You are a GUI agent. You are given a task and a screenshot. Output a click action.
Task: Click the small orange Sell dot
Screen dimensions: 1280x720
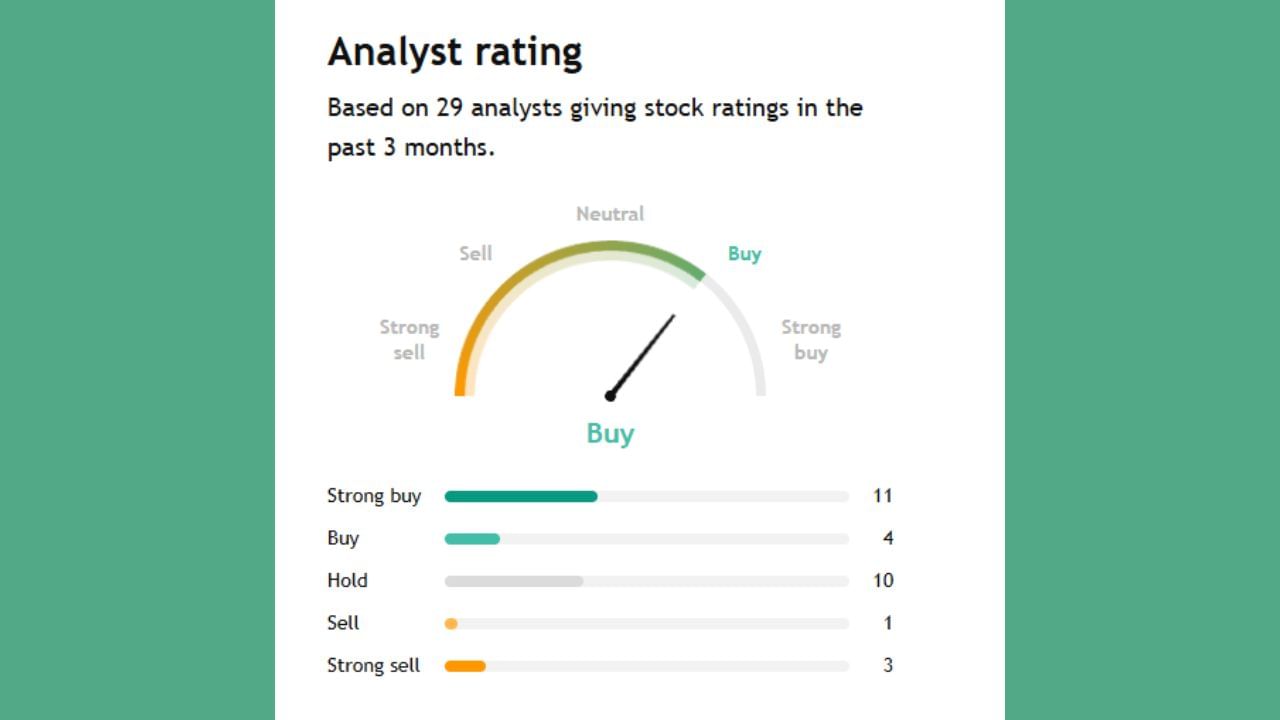click(451, 624)
